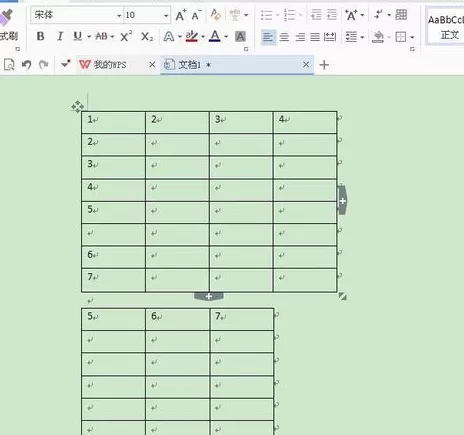Decrease font size with A- icon
The width and height of the screenshot is (464, 435).
196,15
